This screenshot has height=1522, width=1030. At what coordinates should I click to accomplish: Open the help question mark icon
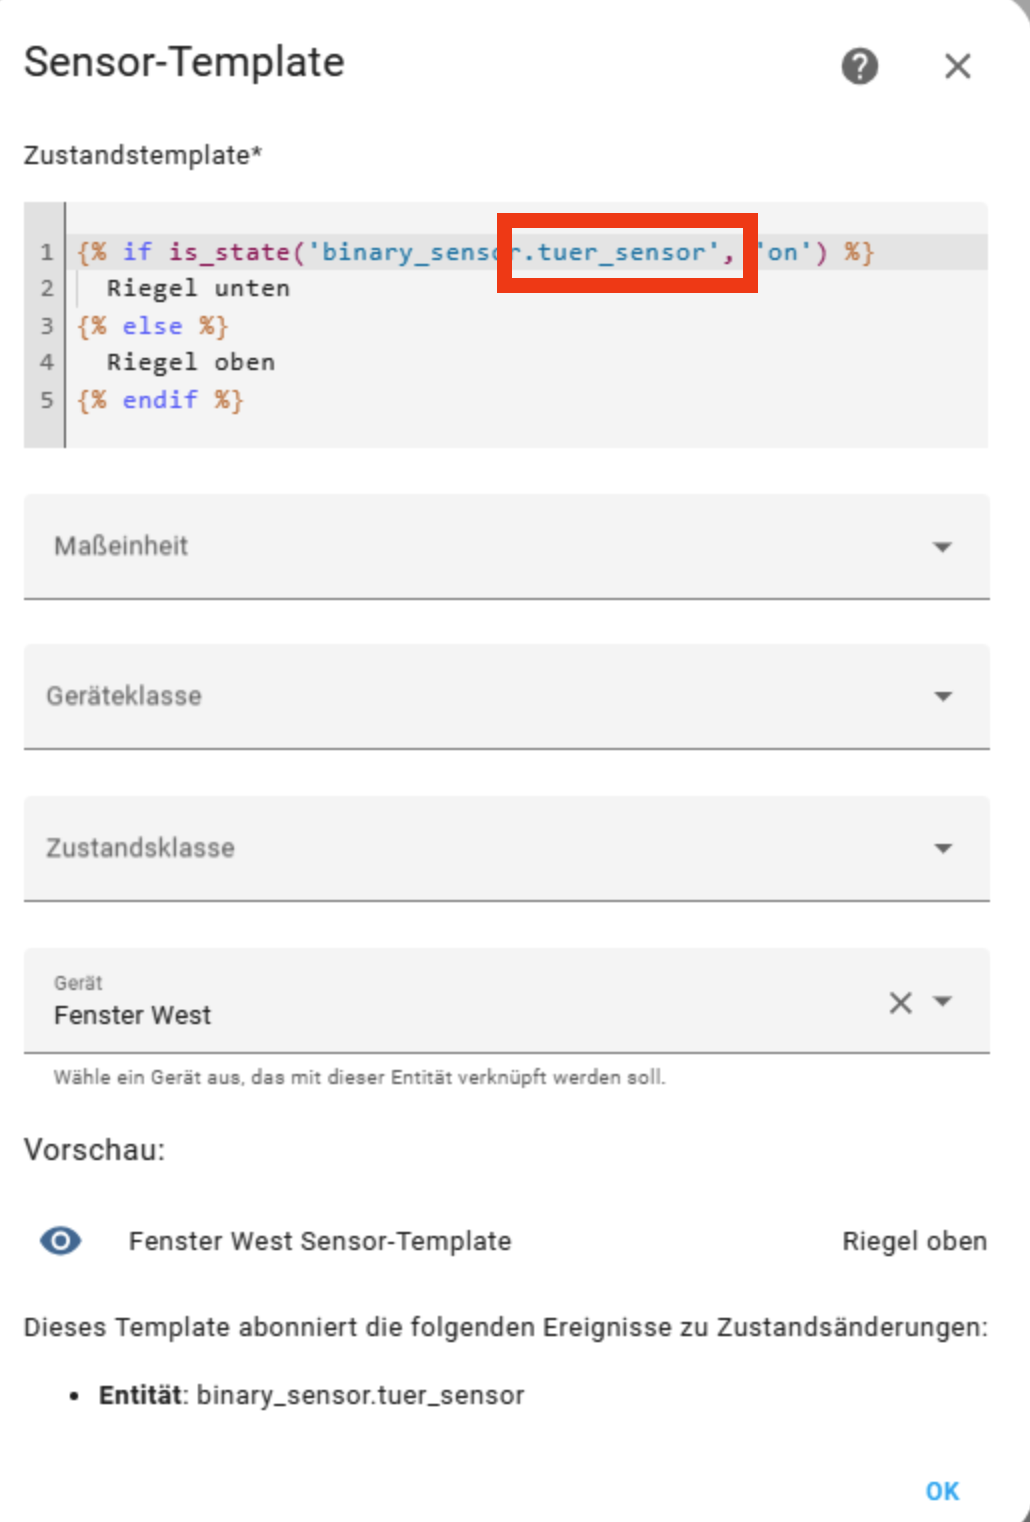pyautogui.click(x=859, y=67)
